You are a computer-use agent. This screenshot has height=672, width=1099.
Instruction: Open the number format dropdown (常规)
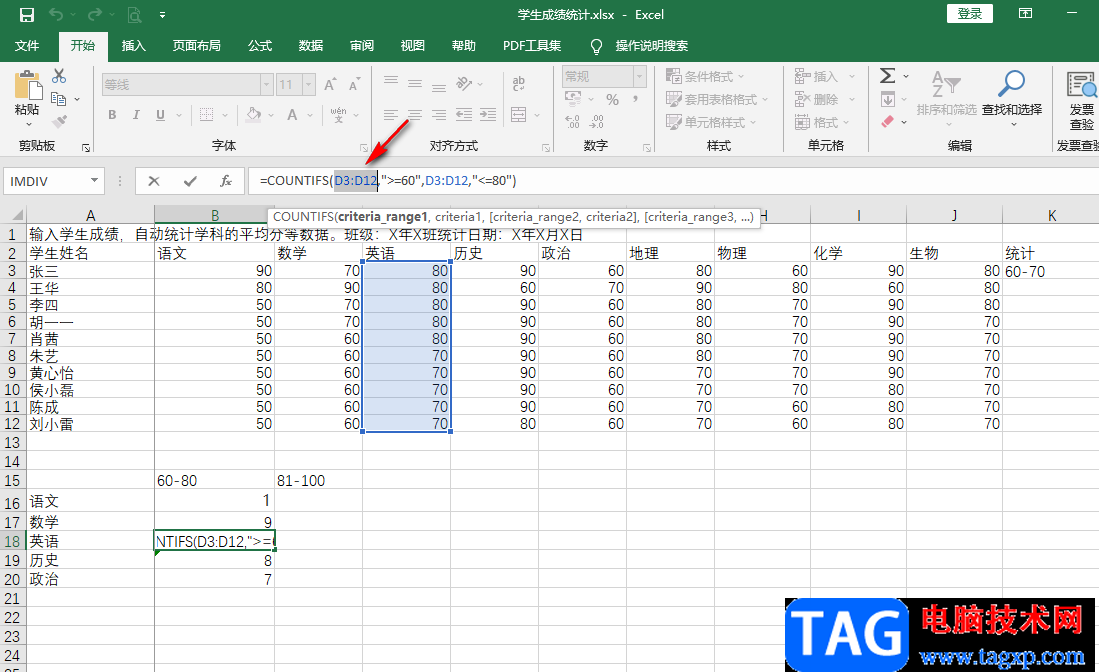tap(639, 76)
